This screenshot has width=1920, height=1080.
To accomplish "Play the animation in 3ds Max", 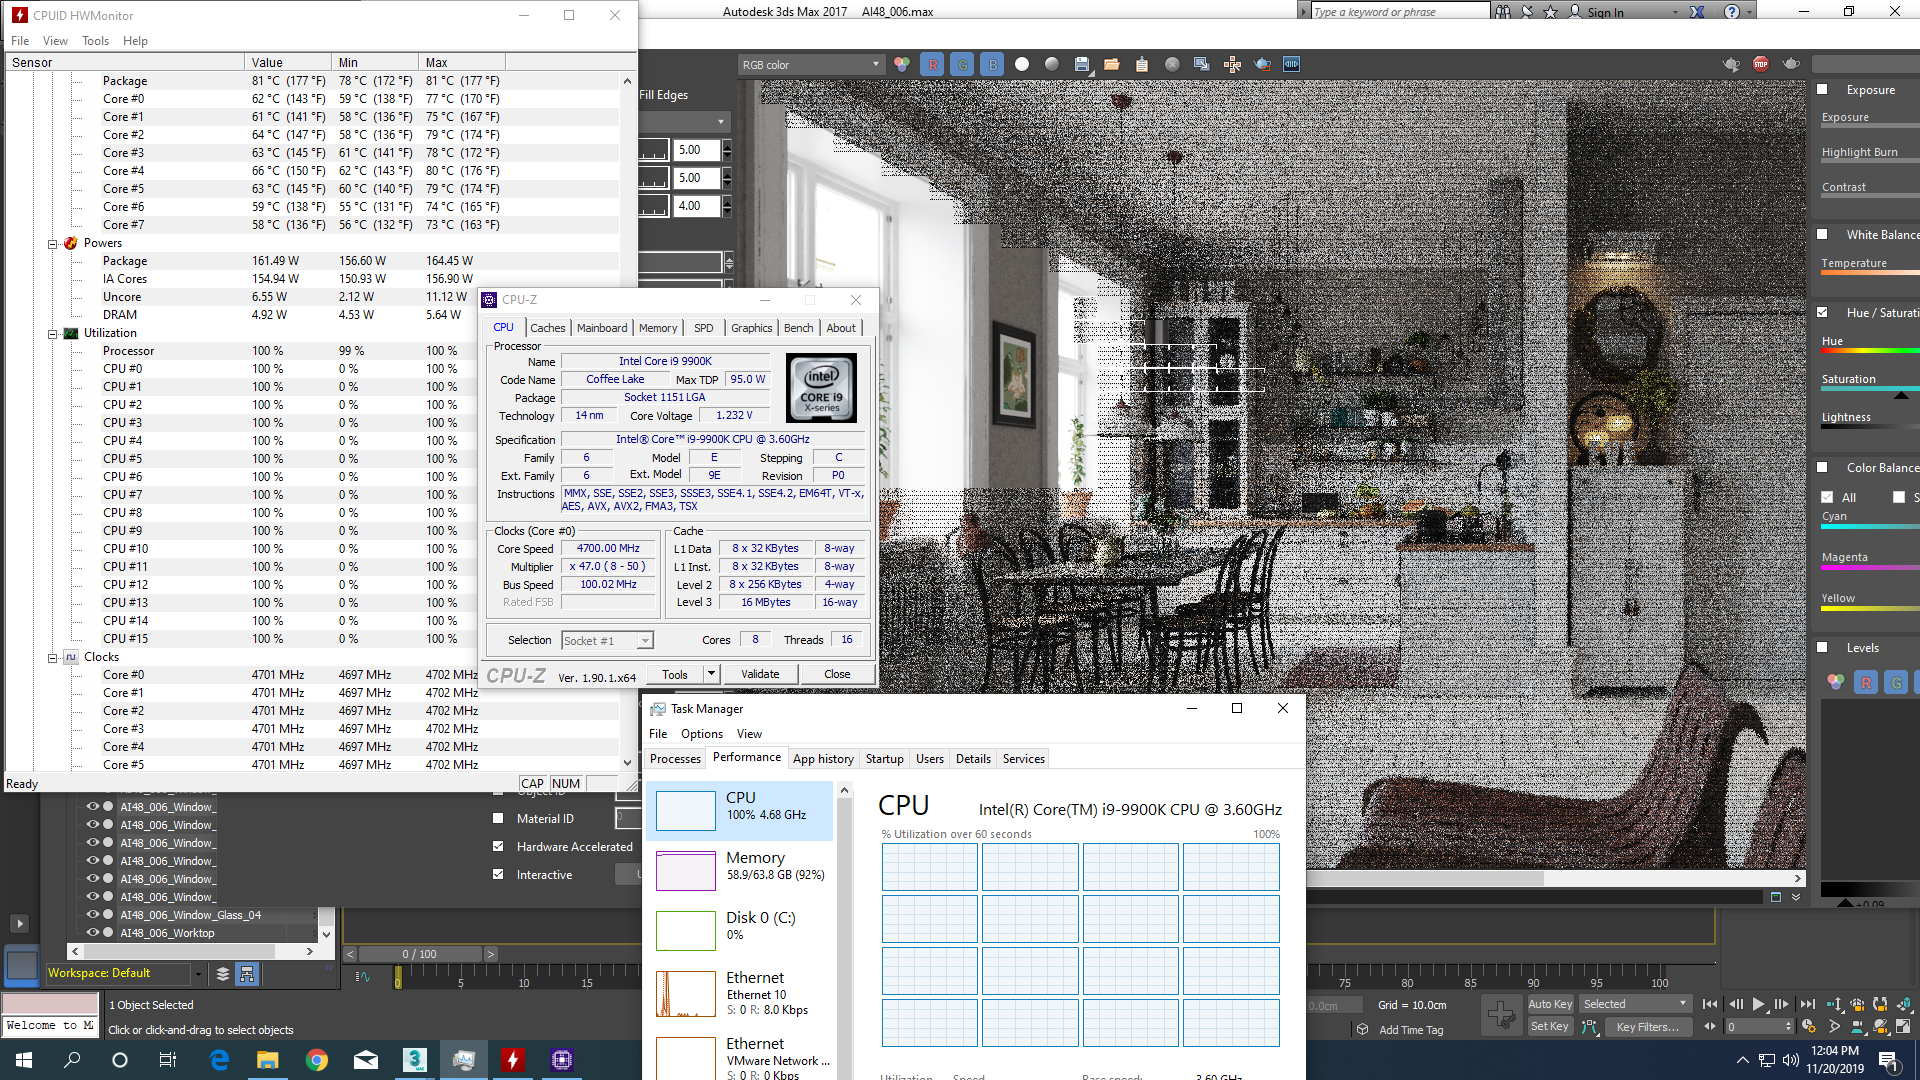I will click(1759, 1004).
